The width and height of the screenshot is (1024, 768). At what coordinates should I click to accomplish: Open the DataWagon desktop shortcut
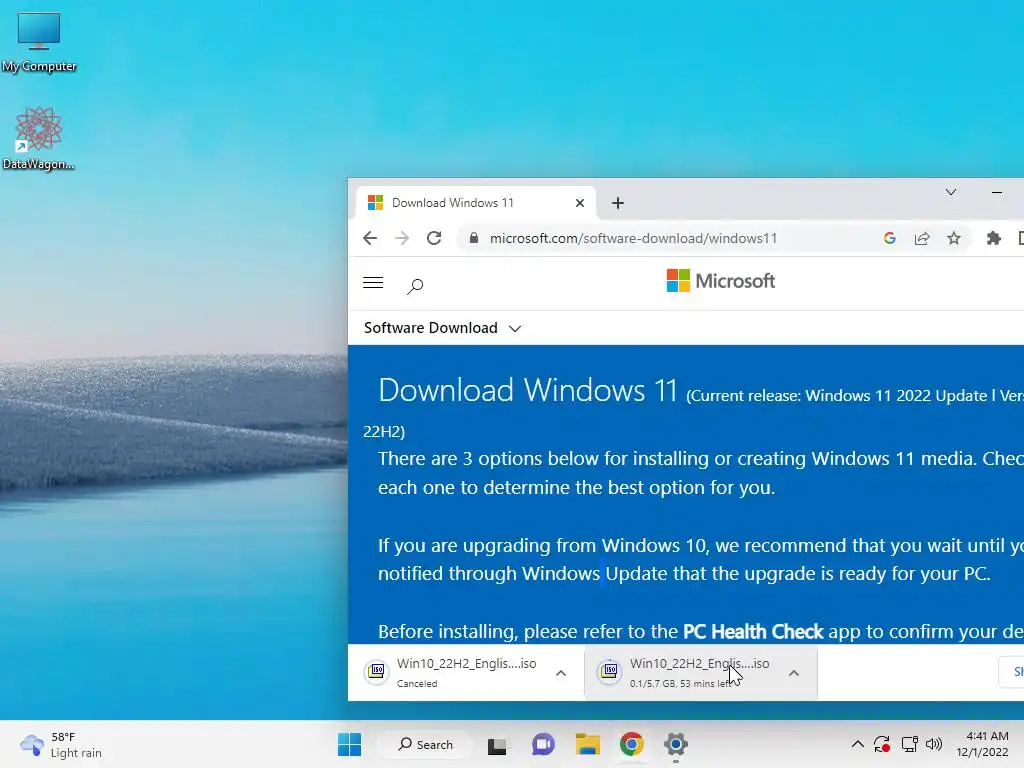tap(39, 138)
